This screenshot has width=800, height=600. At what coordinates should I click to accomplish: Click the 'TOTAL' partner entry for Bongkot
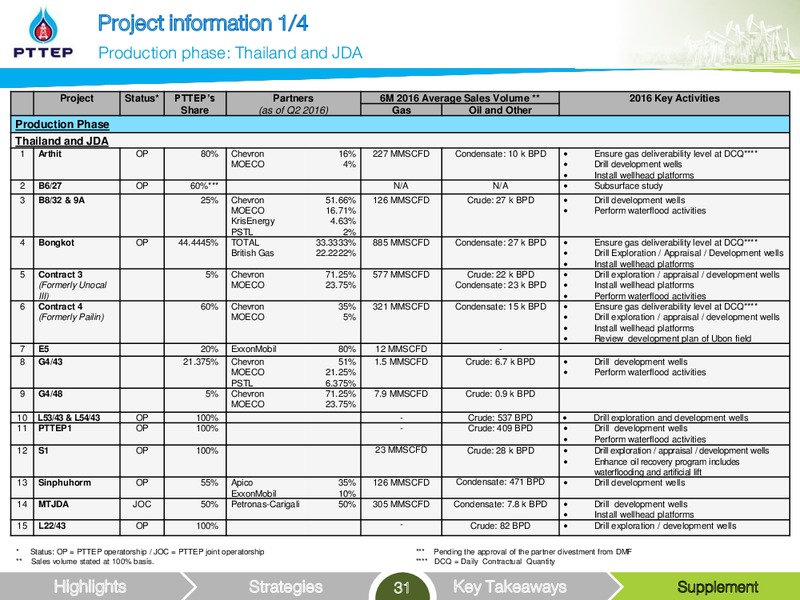(x=245, y=242)
